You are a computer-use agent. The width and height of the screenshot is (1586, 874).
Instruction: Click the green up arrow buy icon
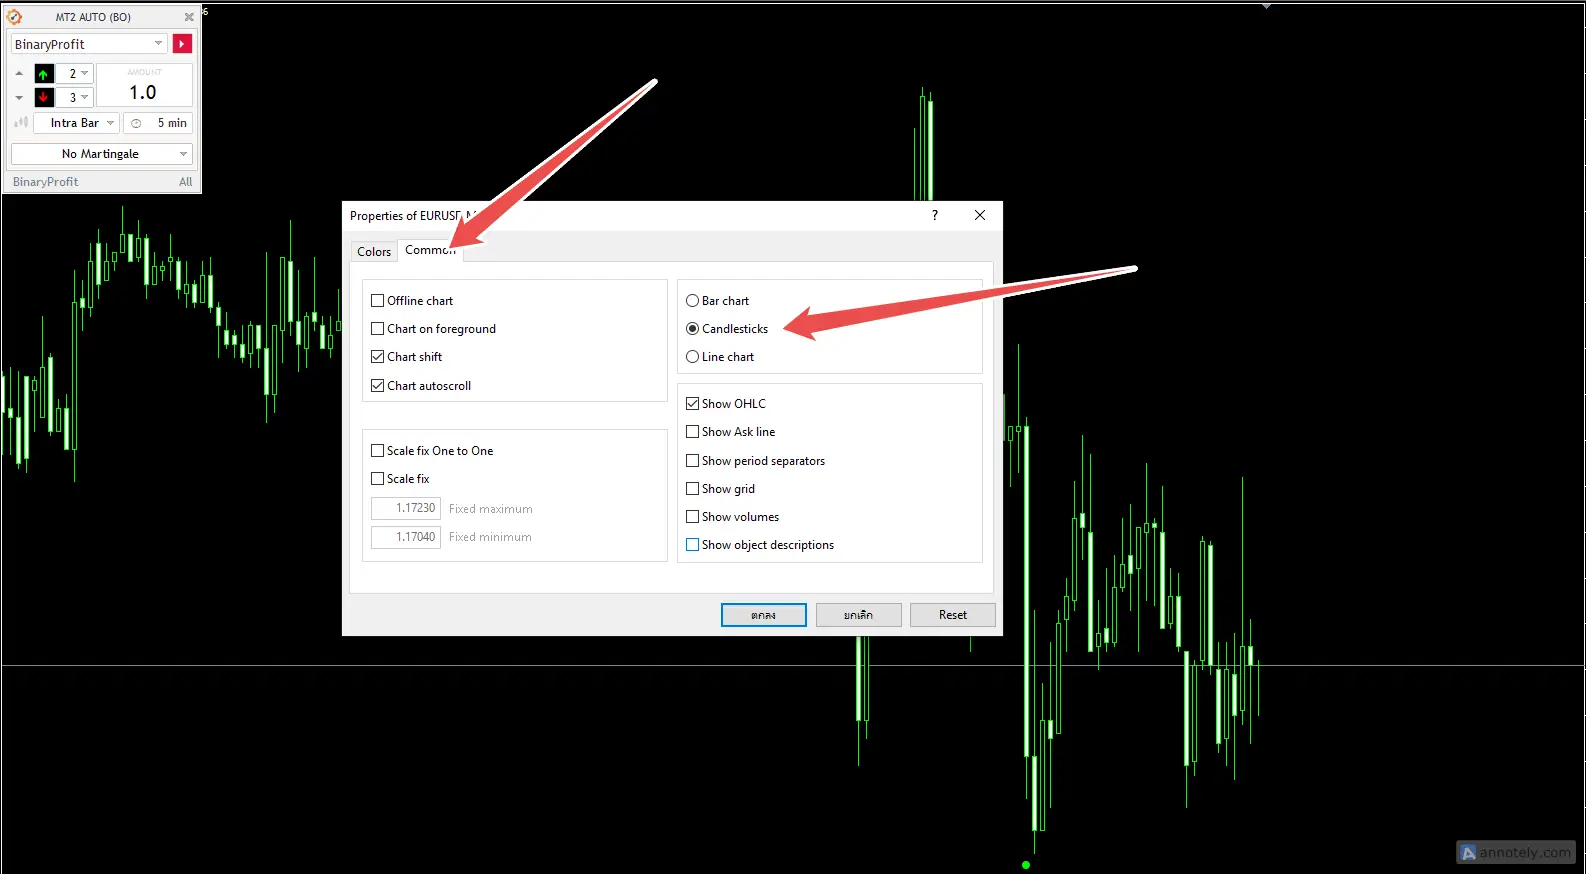coord(43,74)
